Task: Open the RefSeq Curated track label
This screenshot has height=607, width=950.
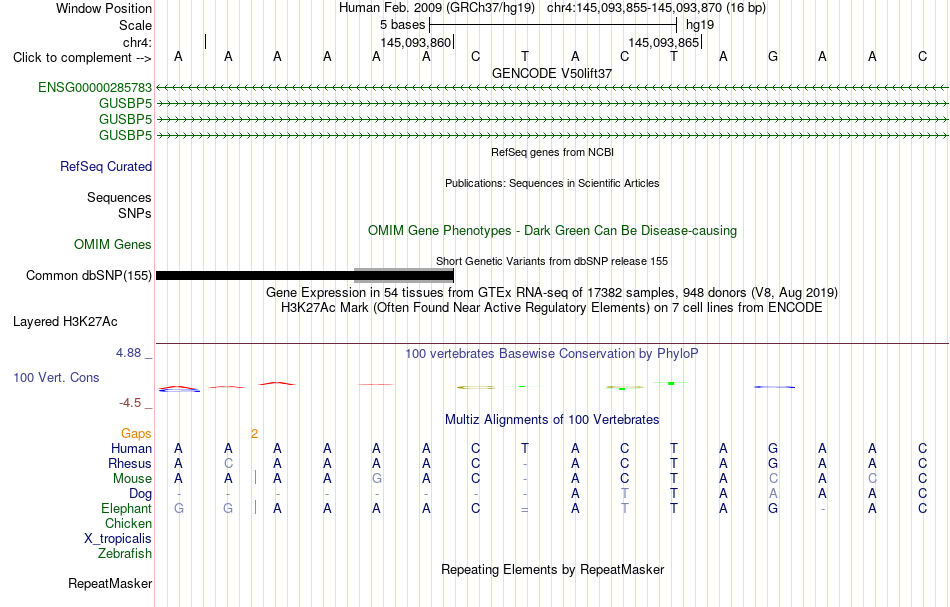Action: [x=106, y=167]
